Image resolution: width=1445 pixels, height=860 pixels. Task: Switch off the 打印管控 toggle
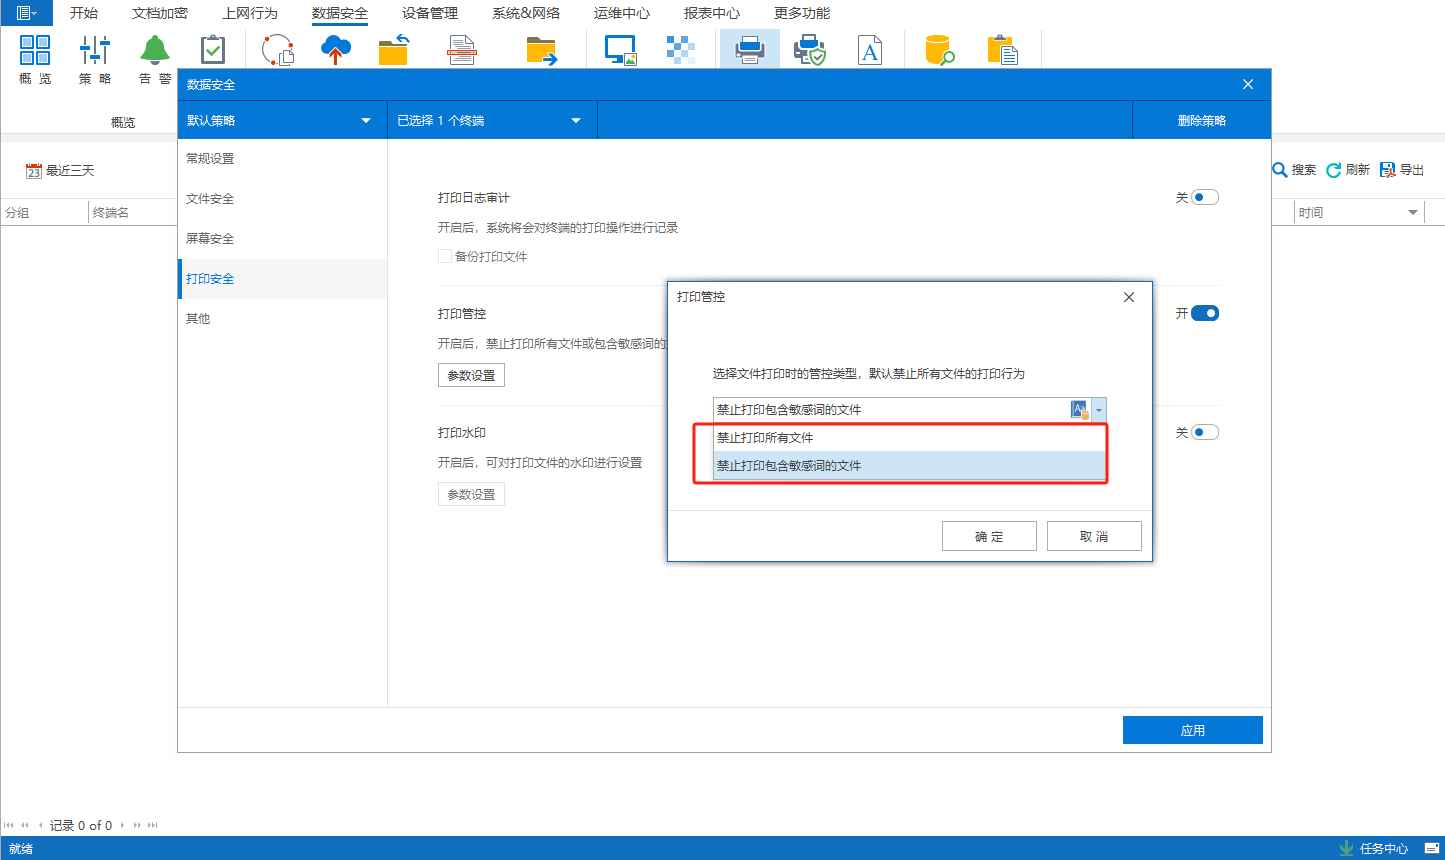tap(1204, 314)
